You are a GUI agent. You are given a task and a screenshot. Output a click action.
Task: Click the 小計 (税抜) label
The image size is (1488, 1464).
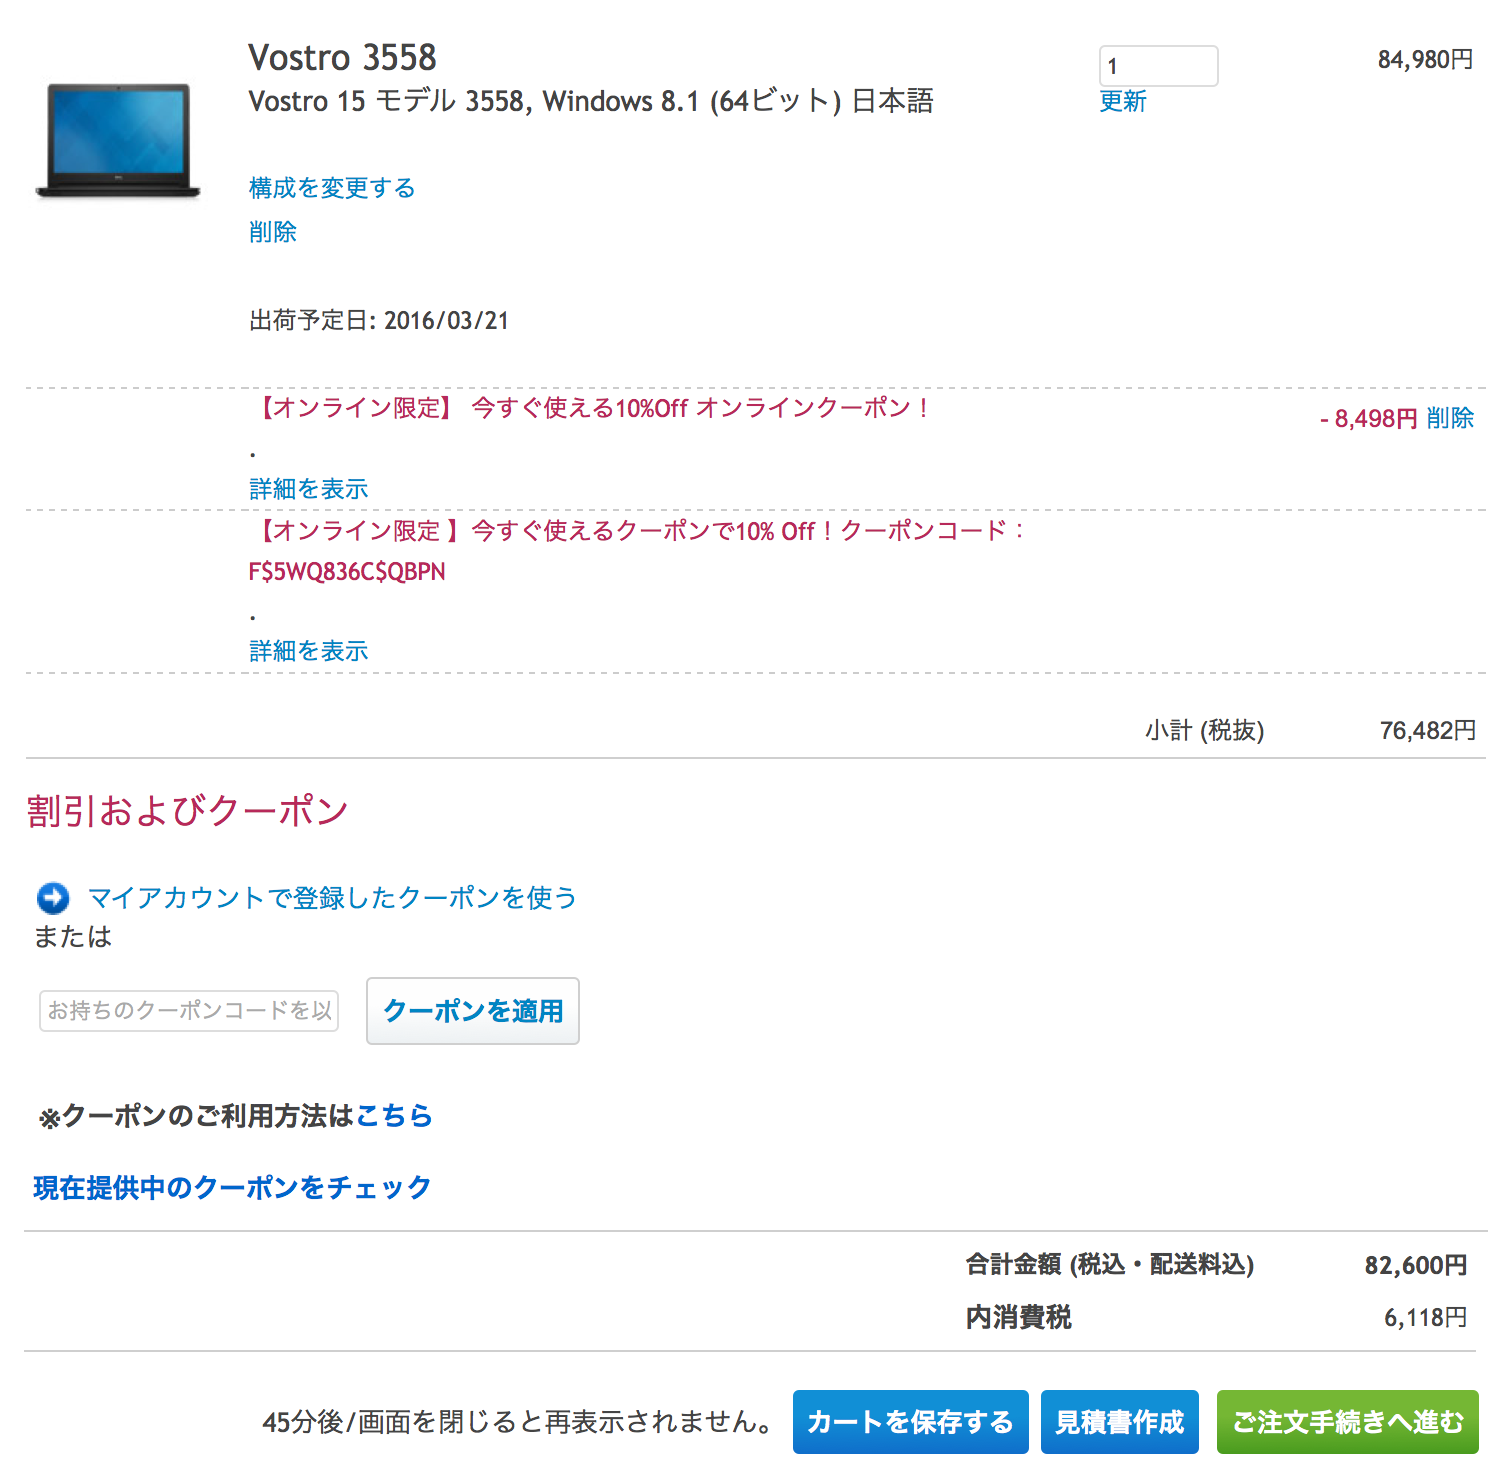point(1205,731)
